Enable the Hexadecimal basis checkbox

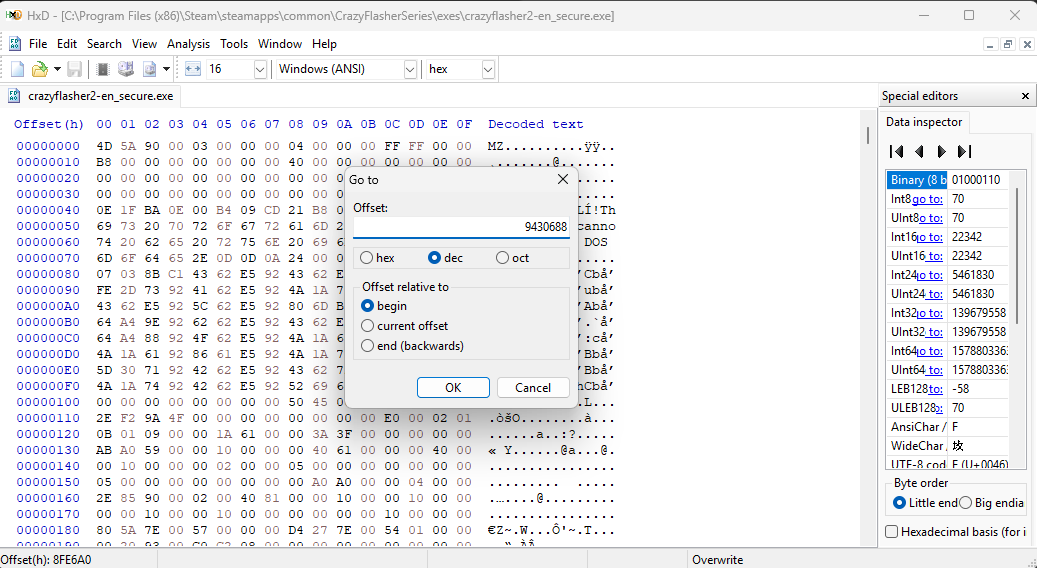coord(892,532)
